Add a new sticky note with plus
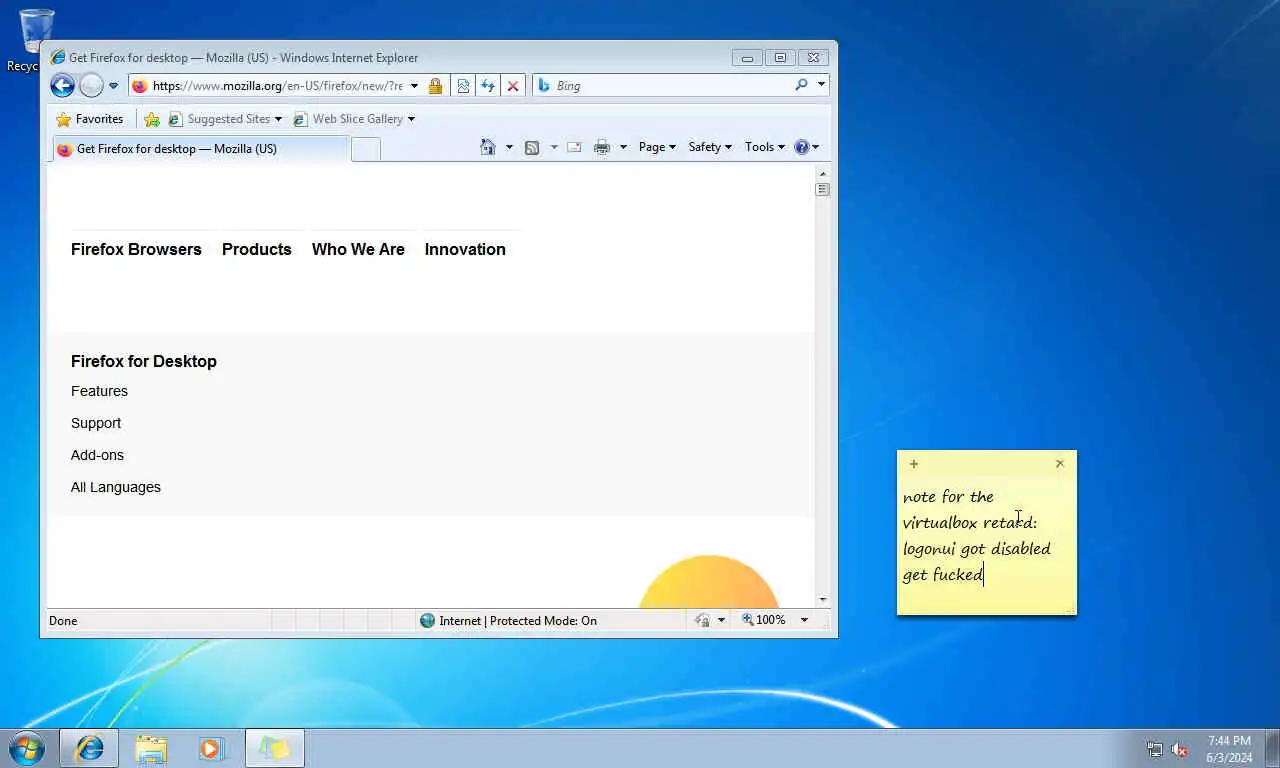The width and height of the screenshot is (1280, 768). tap(913, 464)
